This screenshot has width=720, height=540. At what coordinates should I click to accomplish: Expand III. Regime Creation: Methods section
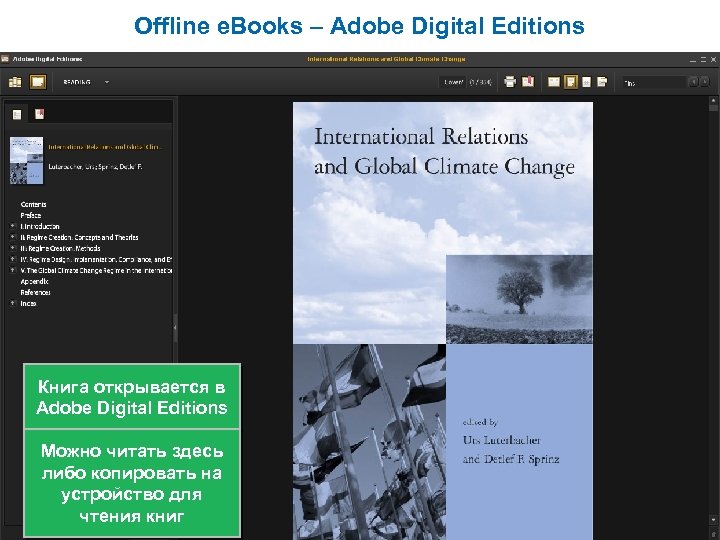tap(13, 248)
